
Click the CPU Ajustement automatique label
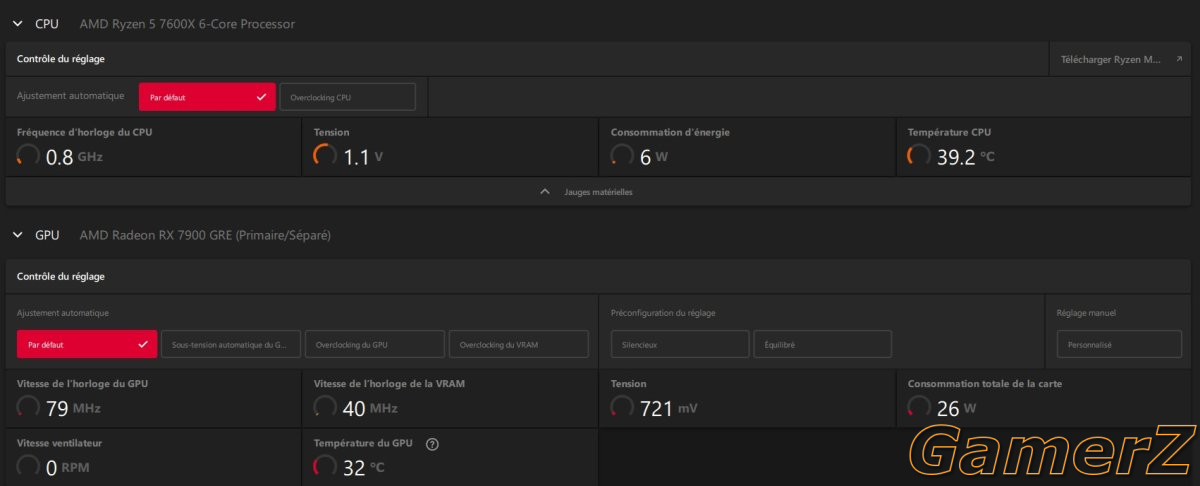(x=70, y=96)
